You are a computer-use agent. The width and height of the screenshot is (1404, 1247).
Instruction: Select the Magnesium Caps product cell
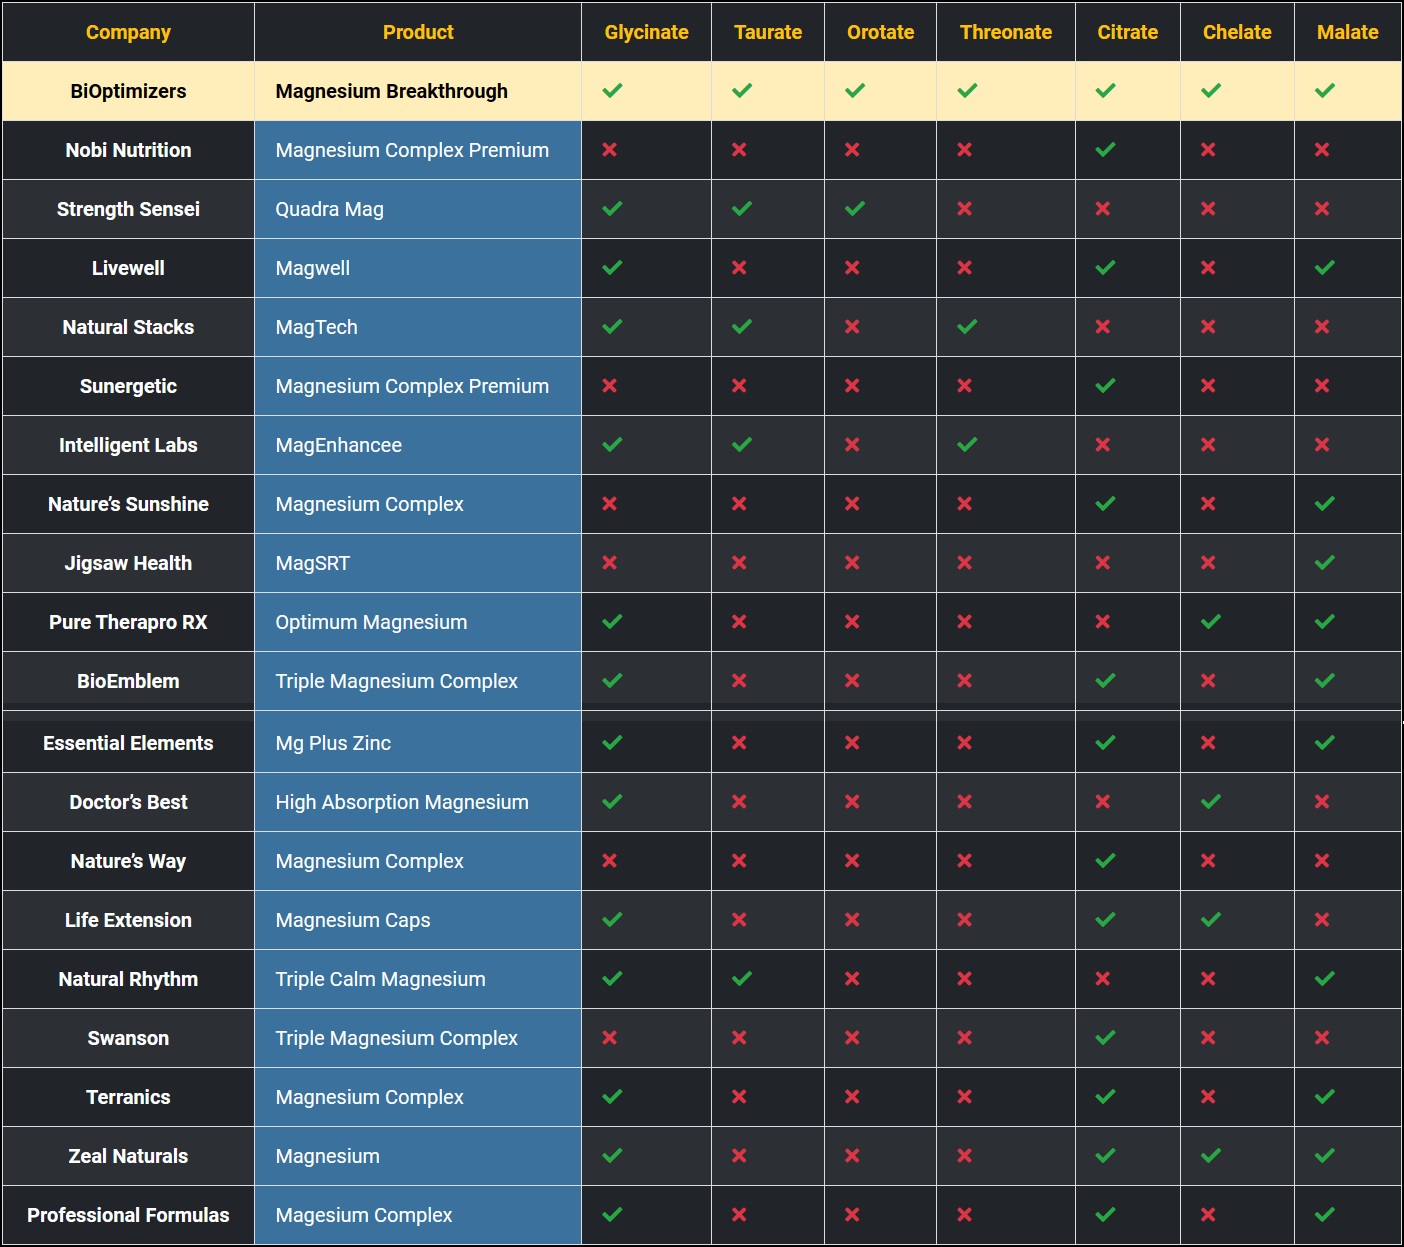click(x=418, y=920)
